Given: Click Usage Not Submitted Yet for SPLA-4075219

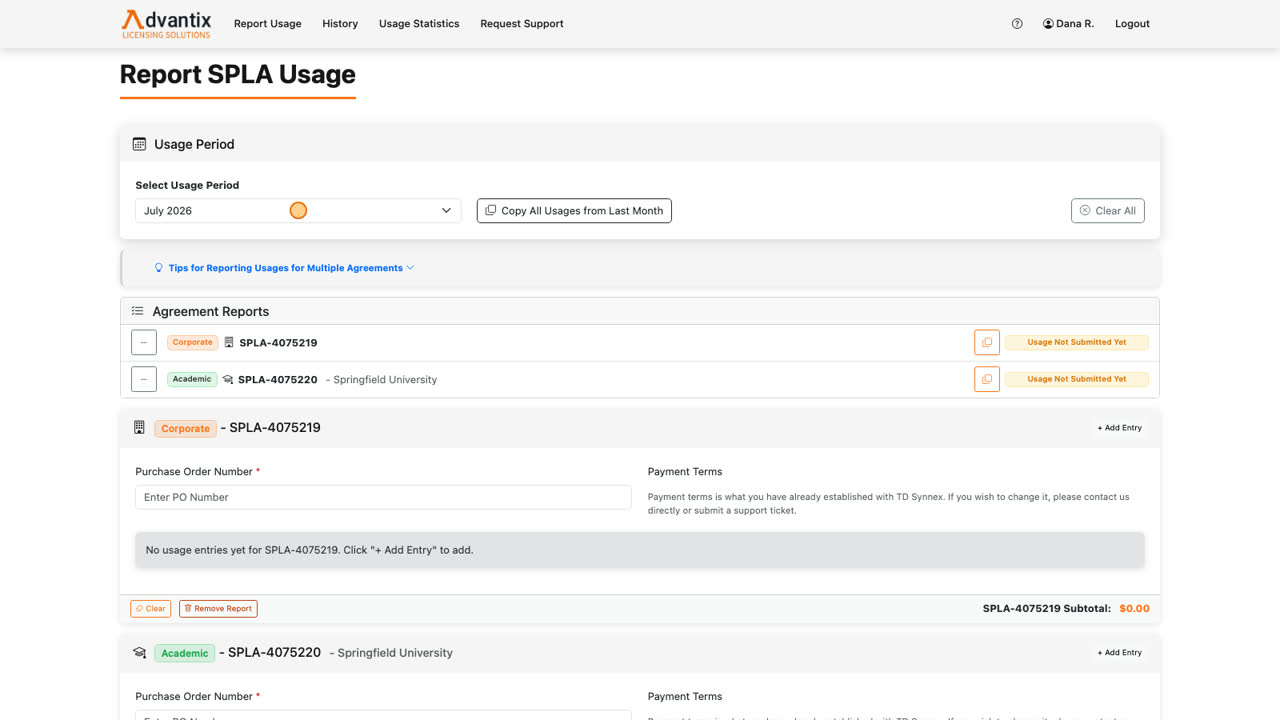Looking at the screenshot, I should tap(1077, 342).
